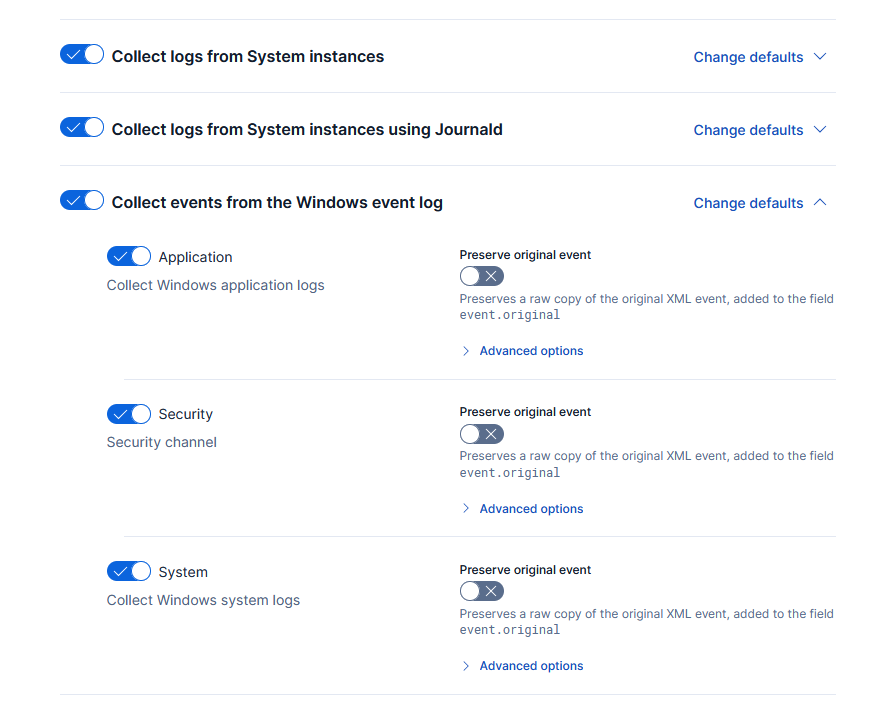Expand Advanced options under System
The width and height of the screenshot is (885, 701).
pyautogui.click(x=531, y=666)
